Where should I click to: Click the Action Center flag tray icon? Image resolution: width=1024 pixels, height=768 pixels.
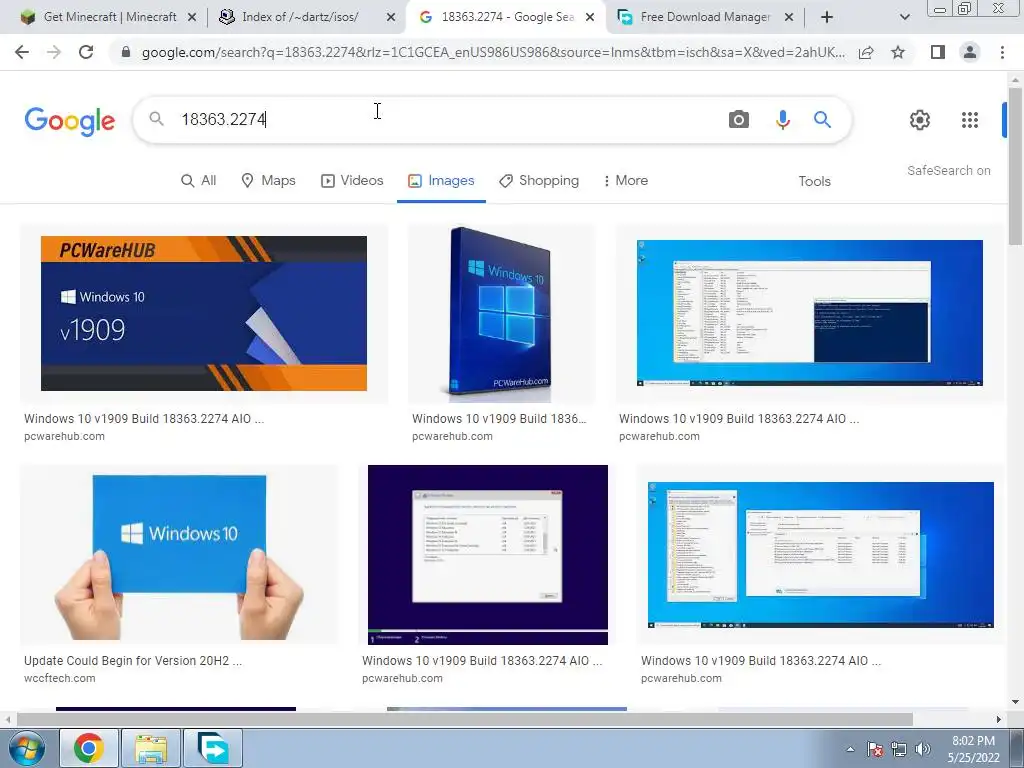(874, 749)
